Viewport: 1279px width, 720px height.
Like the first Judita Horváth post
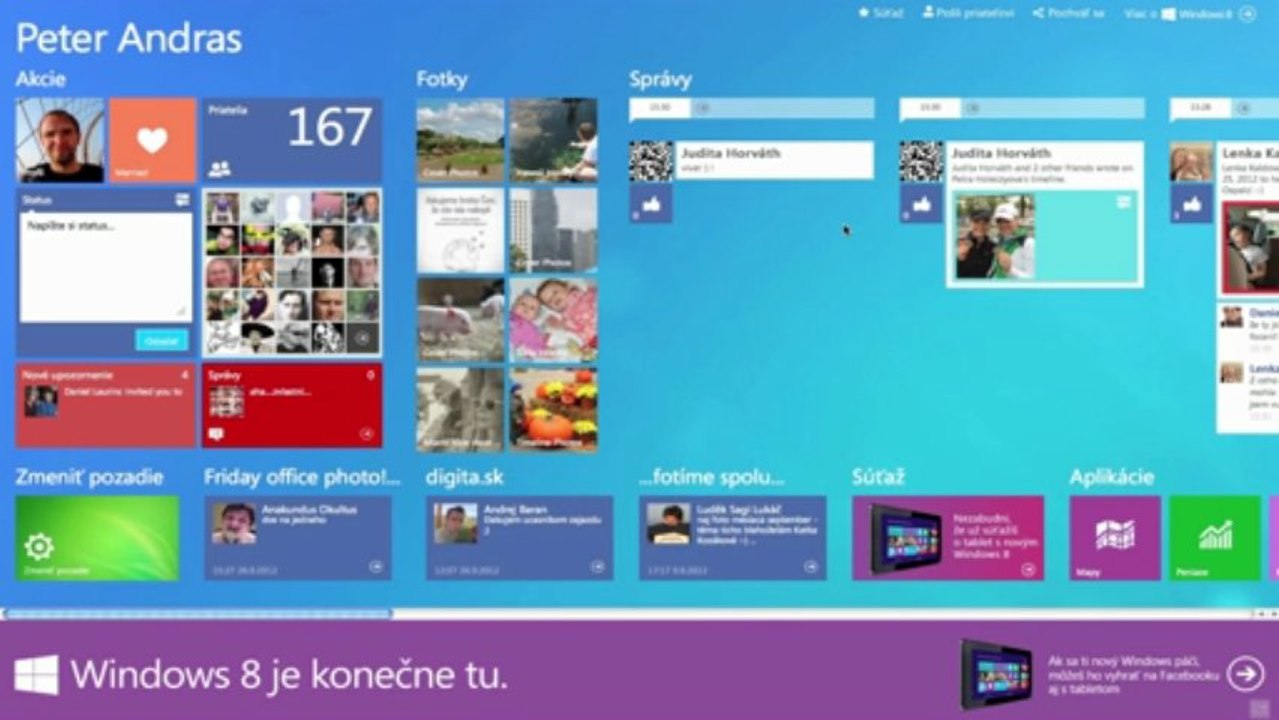[x=650, y=203]
